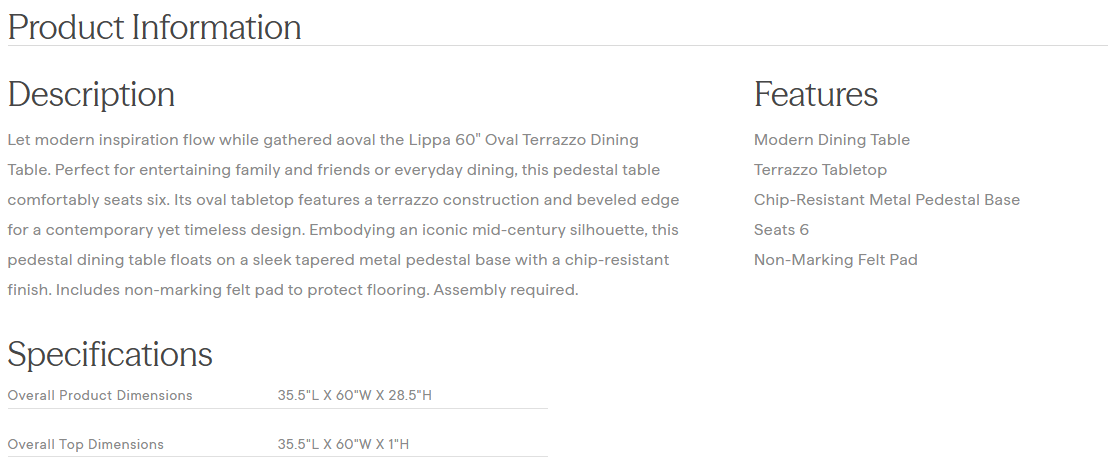This screenshot has width=1108, height=472.
Task: Click the Specifications section heading
Action: coord(110,354)
